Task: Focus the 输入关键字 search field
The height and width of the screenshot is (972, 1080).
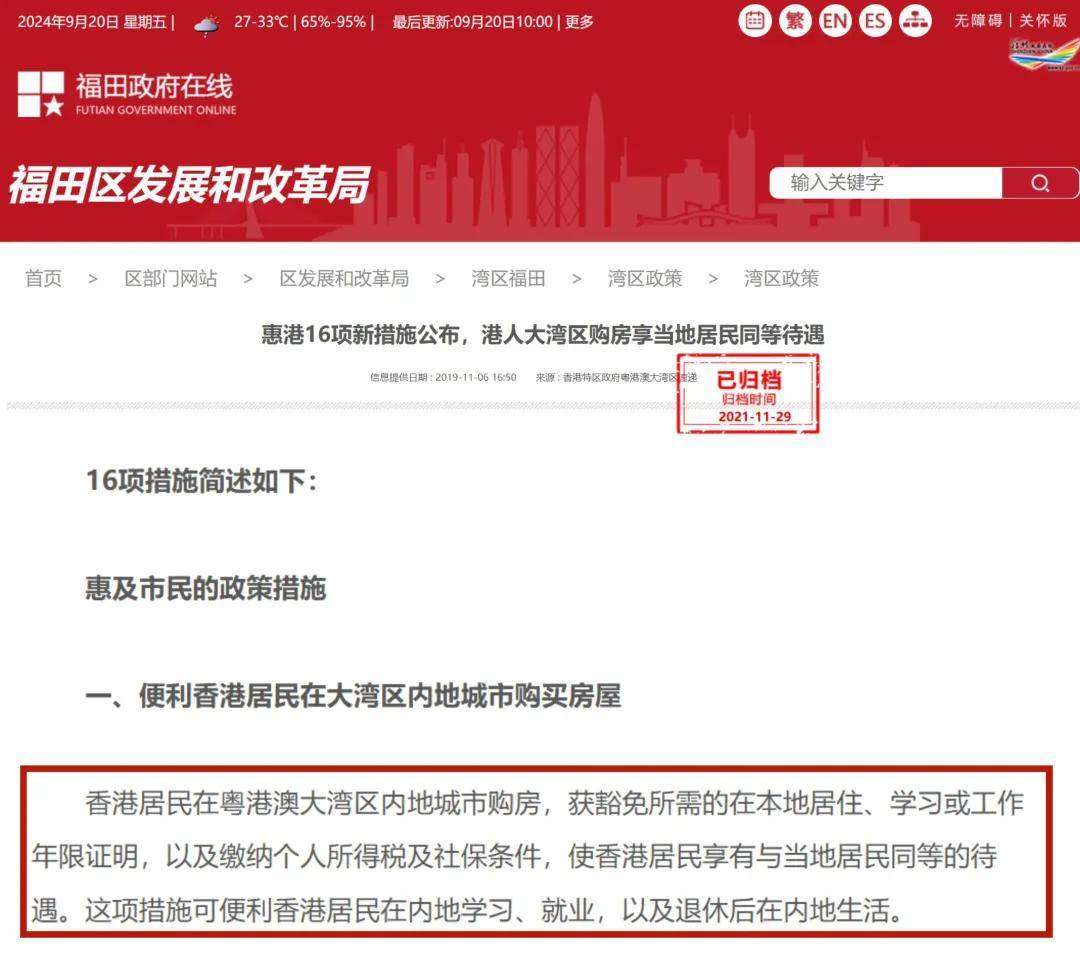Action: 886,183
